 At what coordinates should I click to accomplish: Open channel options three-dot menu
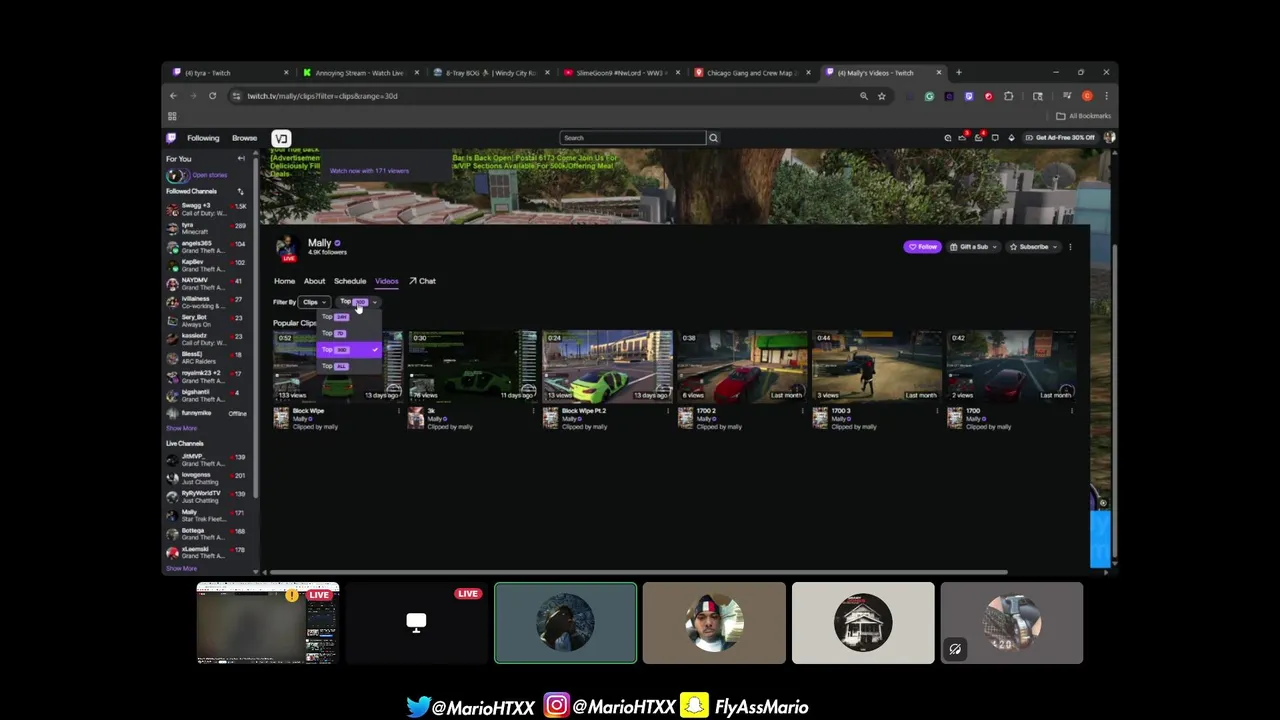pos(1070,247)
